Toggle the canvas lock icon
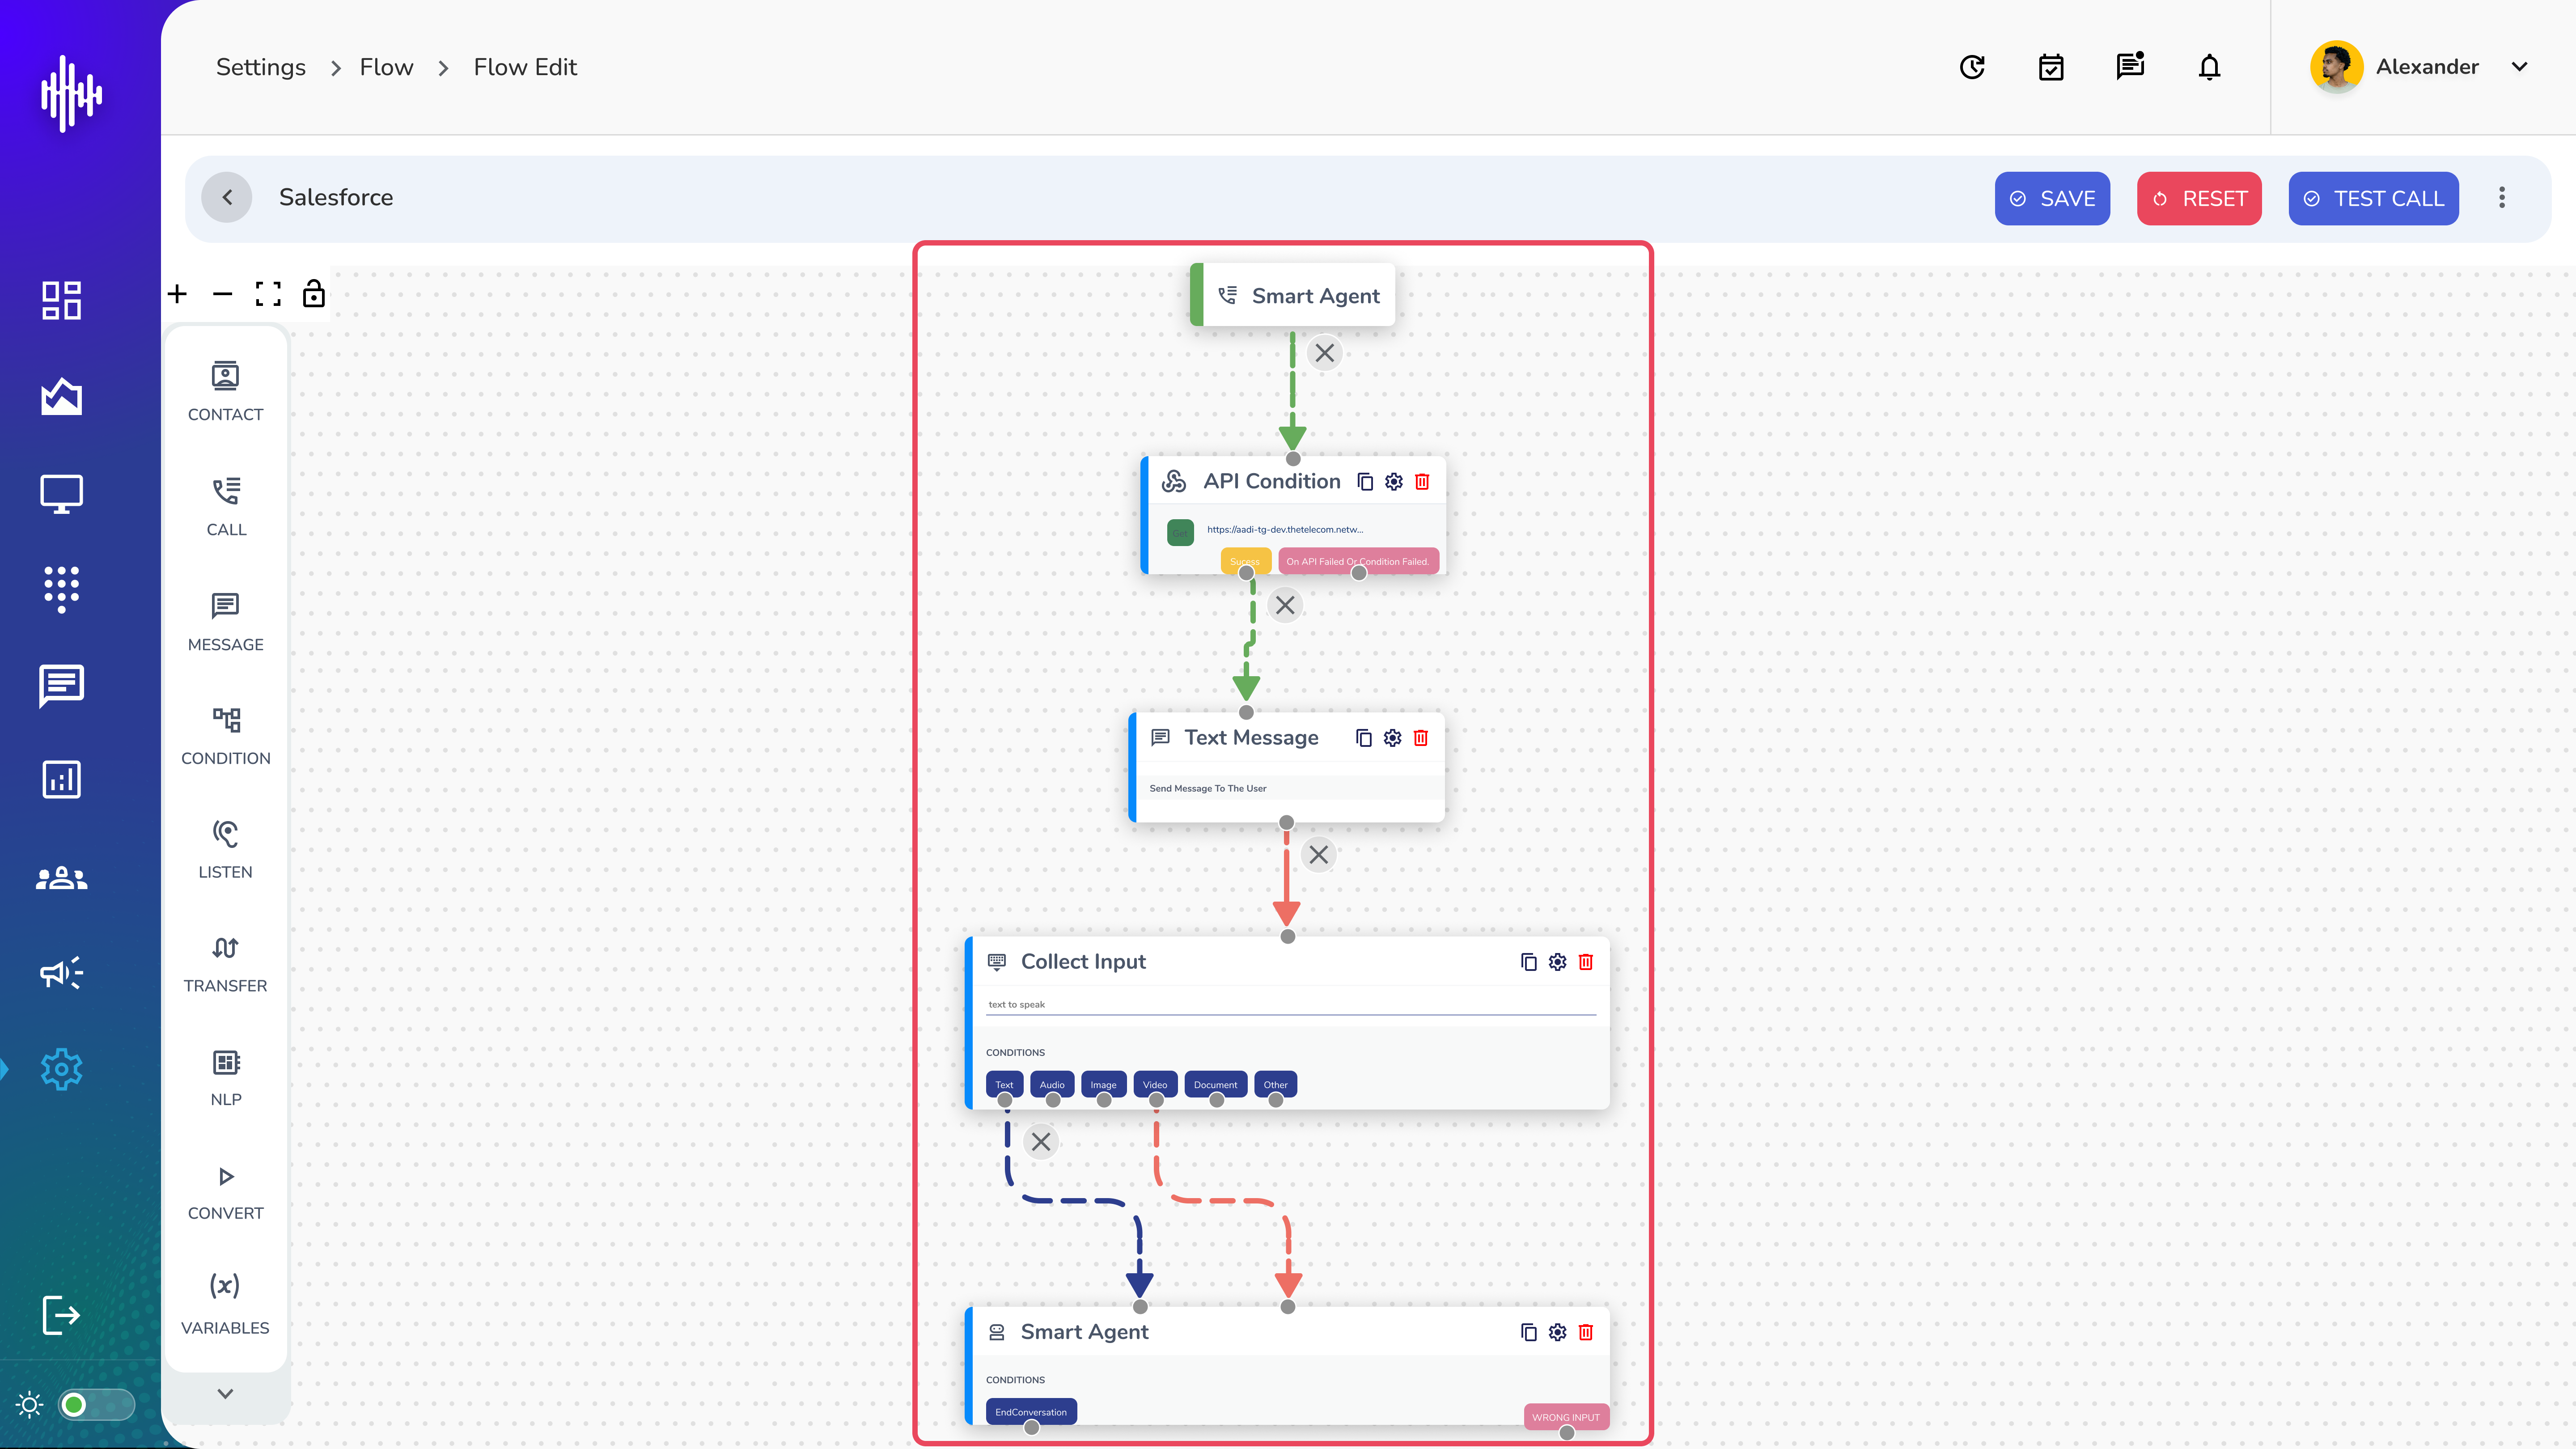The width and height of the screenshot is (2576, 1449). coord(314,293)
